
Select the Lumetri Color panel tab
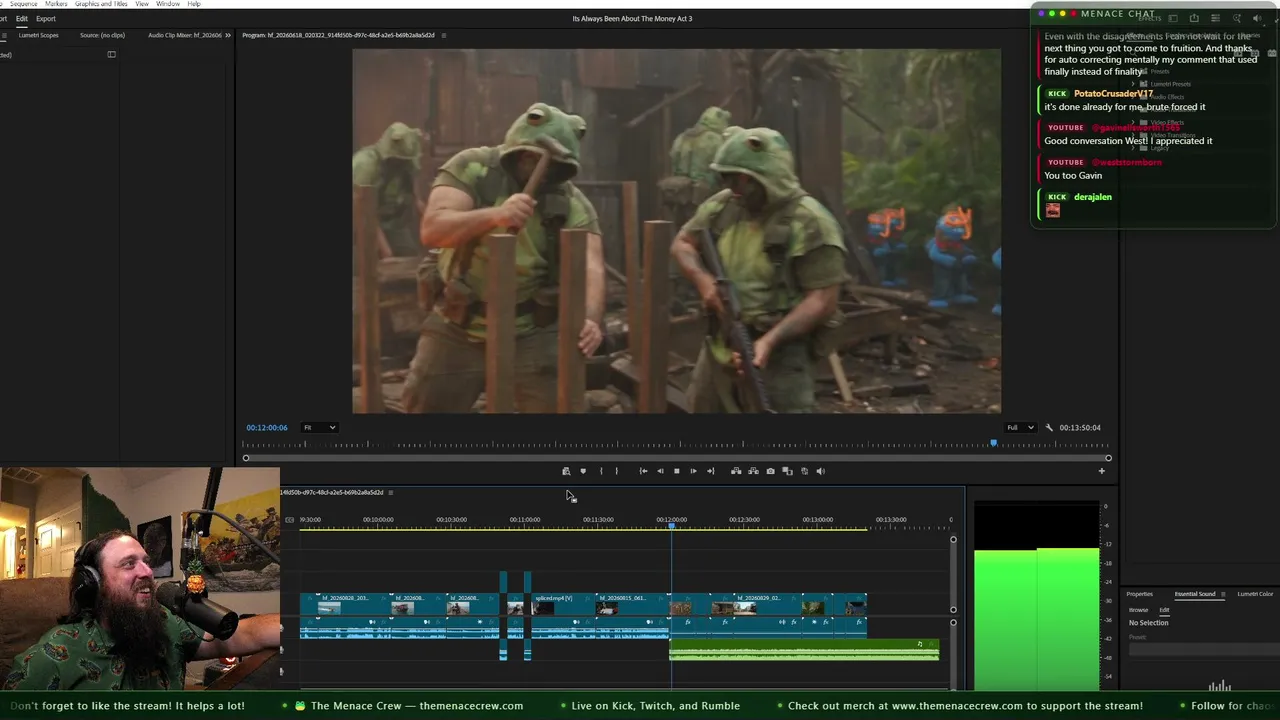pos(1256,594)
